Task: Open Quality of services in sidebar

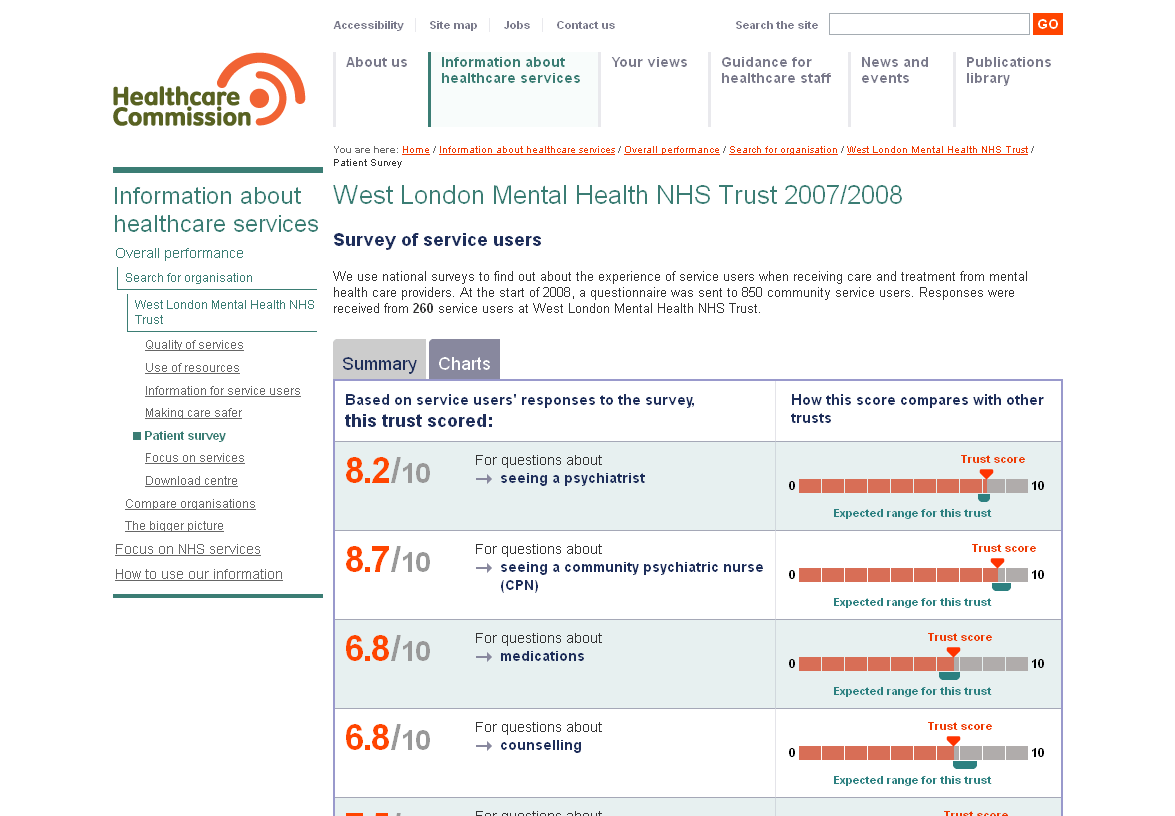Action: pyautogui.click(x=194, y=345)
